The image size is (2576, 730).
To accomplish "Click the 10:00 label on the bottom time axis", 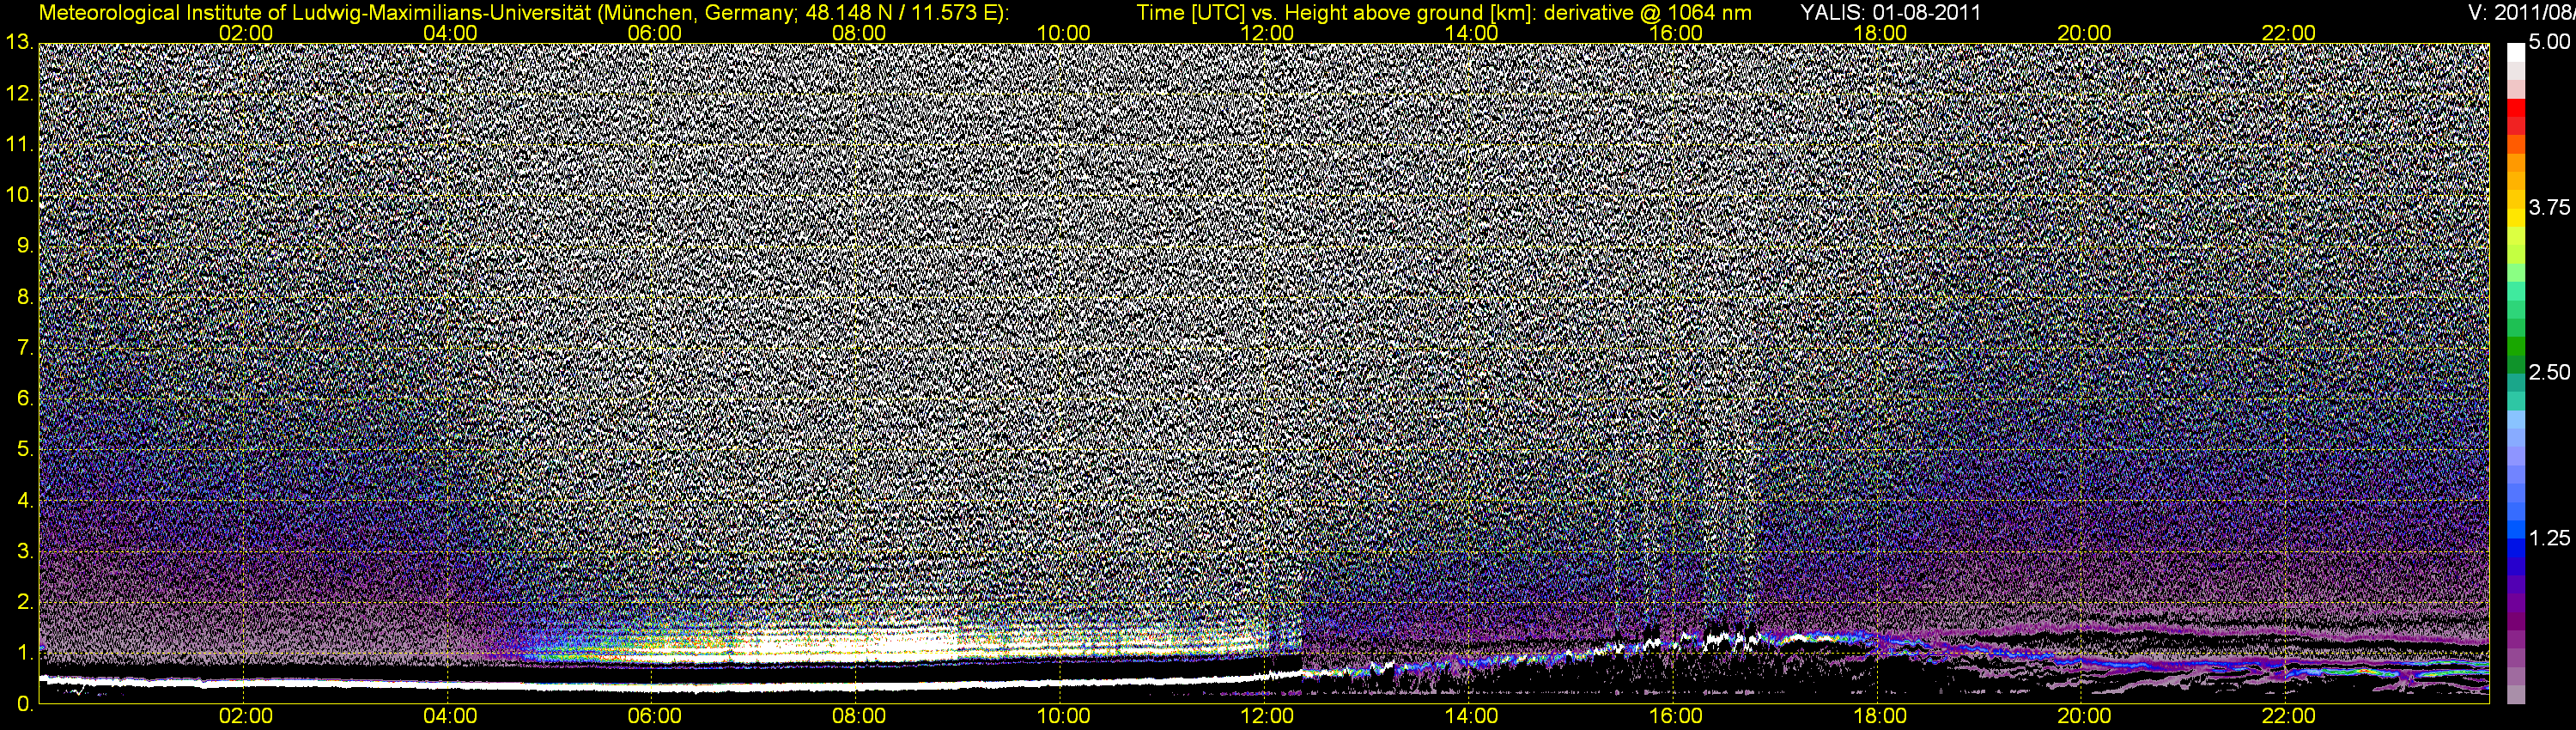I will pos(1063,716).
